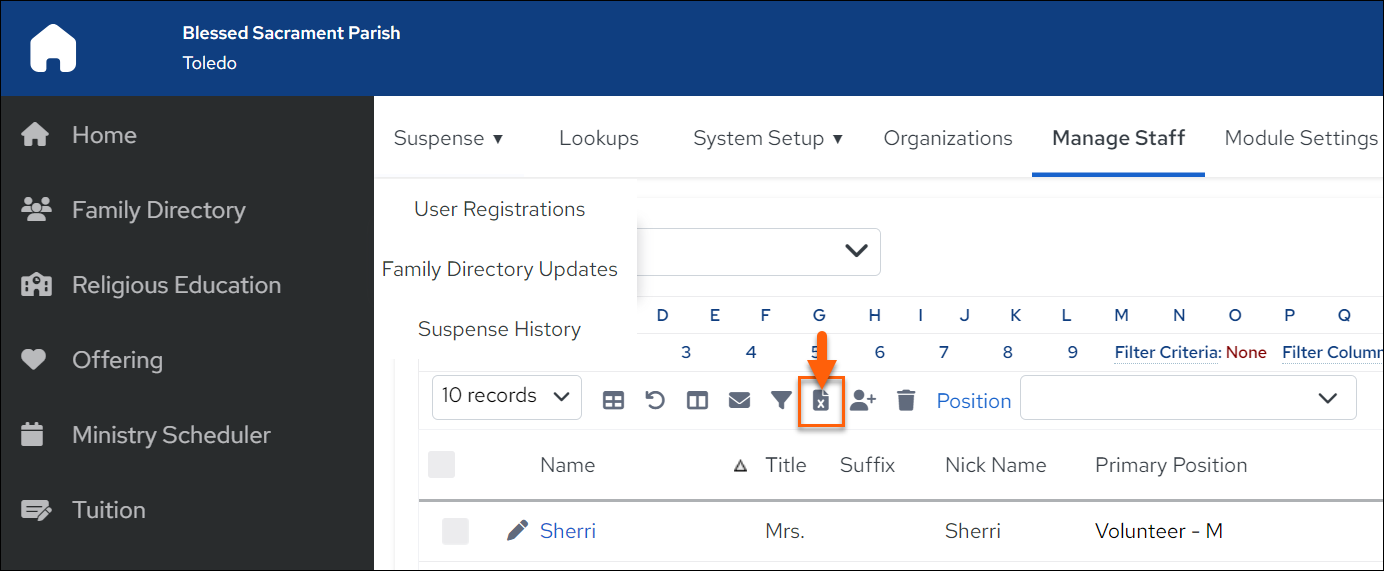This screenshot has height=571, width=1384.
Task: Click Filter Criteria link
Action: coord(1168,352)
